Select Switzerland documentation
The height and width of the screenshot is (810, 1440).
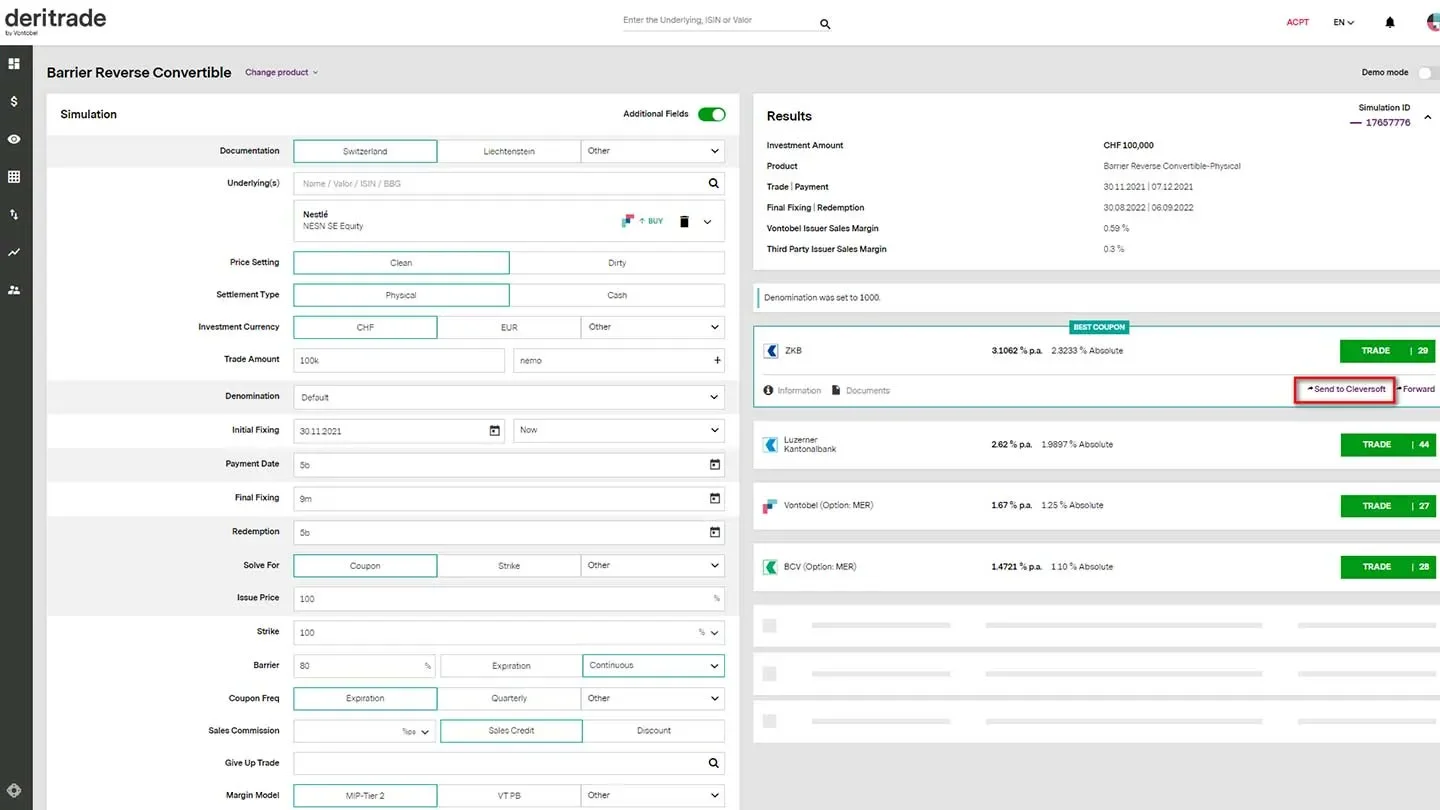point(365,151)
